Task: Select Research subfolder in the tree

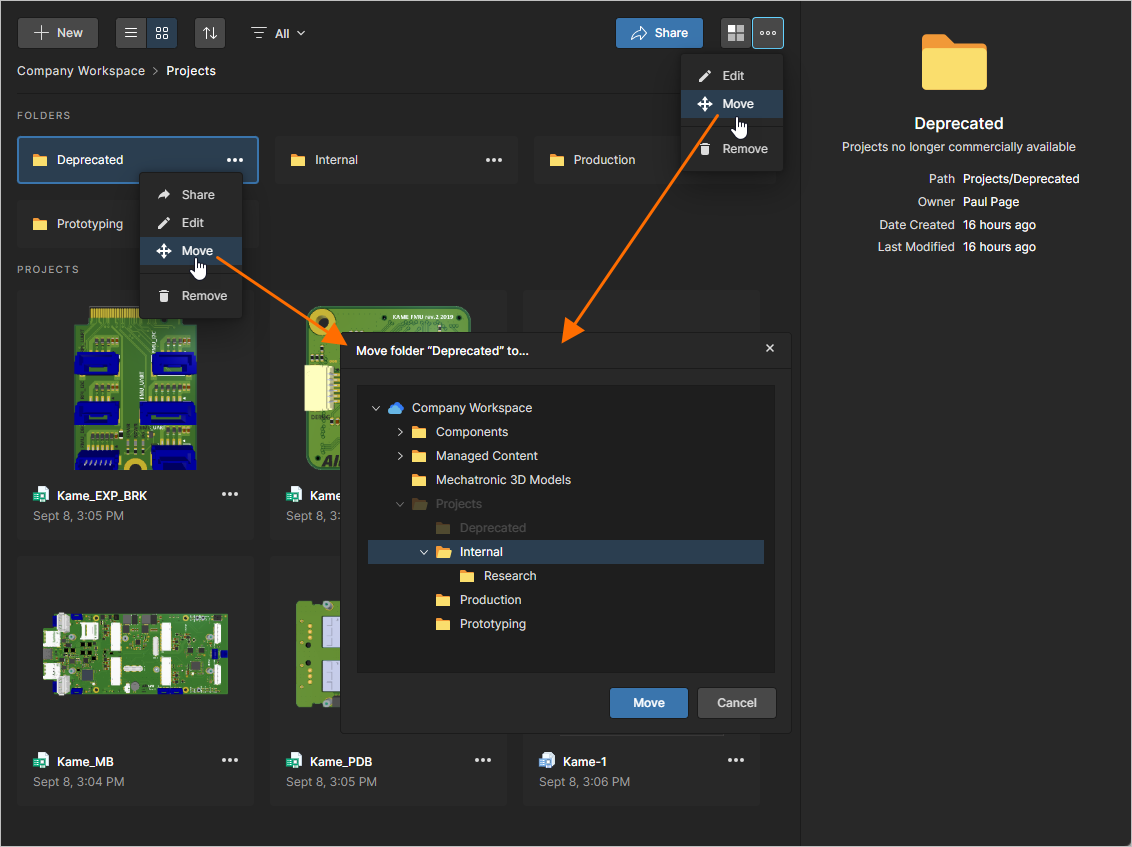Action: (510, 575)
